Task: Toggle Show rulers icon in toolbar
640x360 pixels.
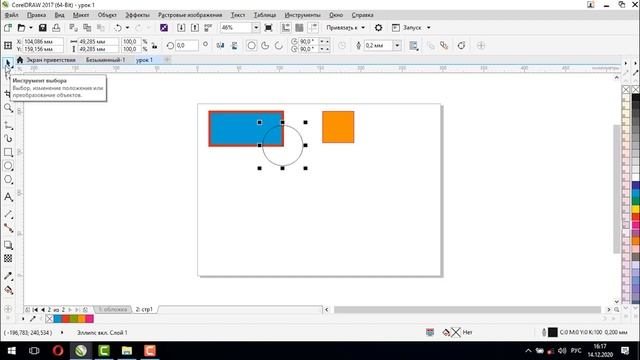Action: (x=286, y=28)
